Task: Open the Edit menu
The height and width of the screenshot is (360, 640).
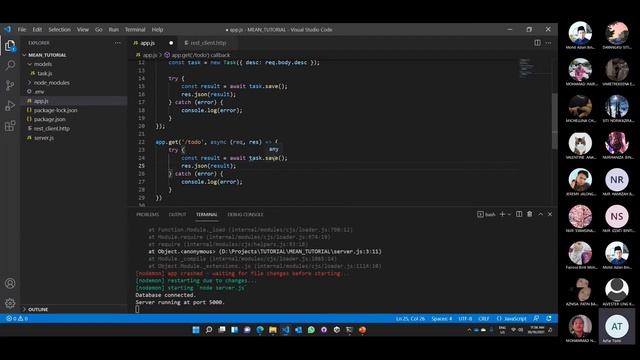Action: click(x=37, y=30)
